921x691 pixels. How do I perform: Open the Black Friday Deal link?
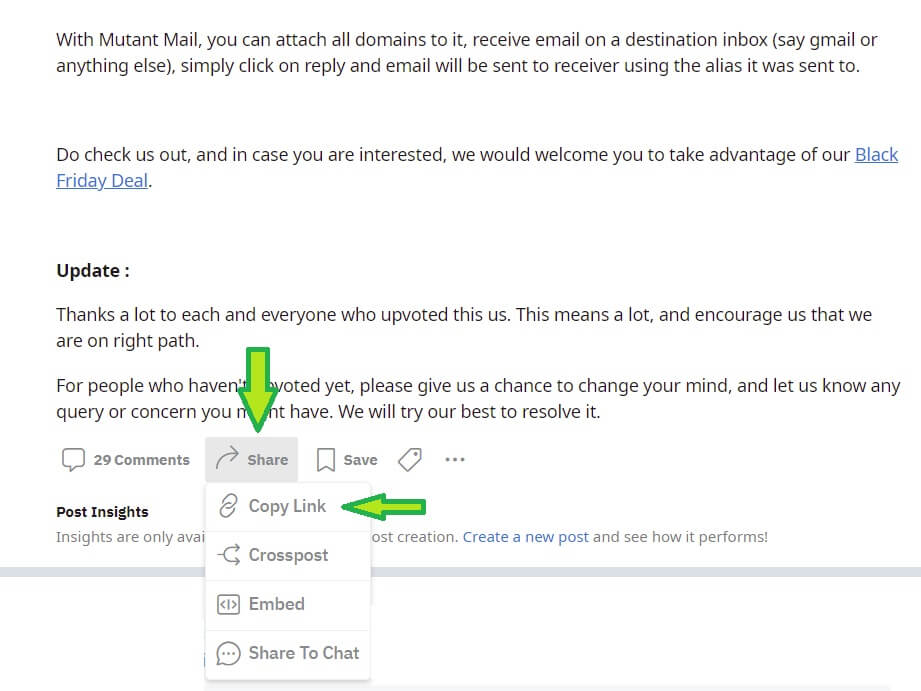point(477,167)
